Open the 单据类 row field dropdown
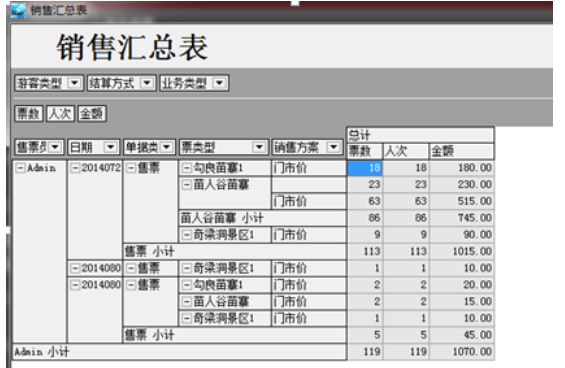565x368 pixels. [166, 147]
